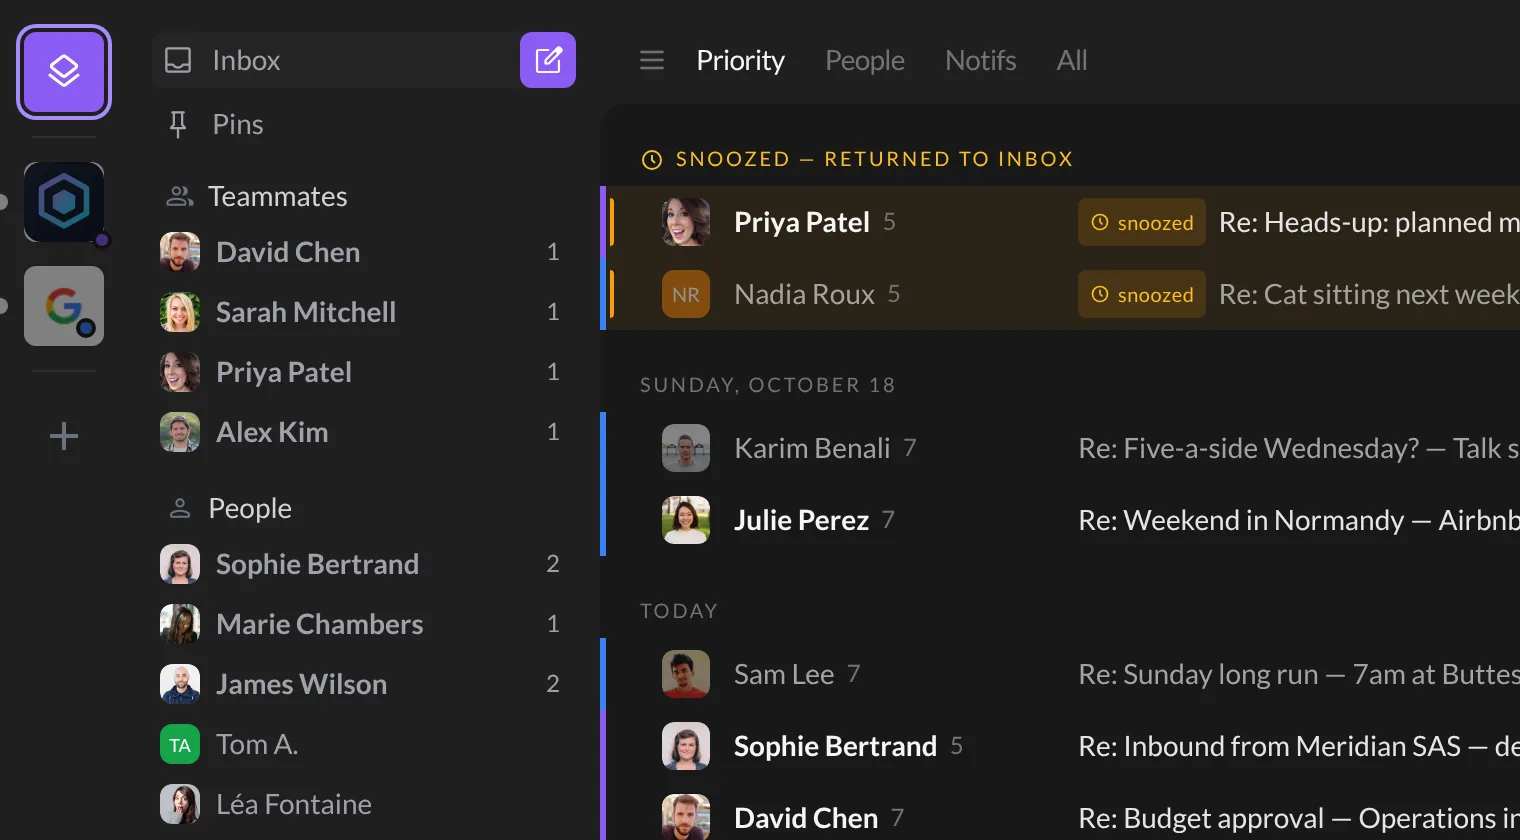Expand the People section header

pos(250,508)
